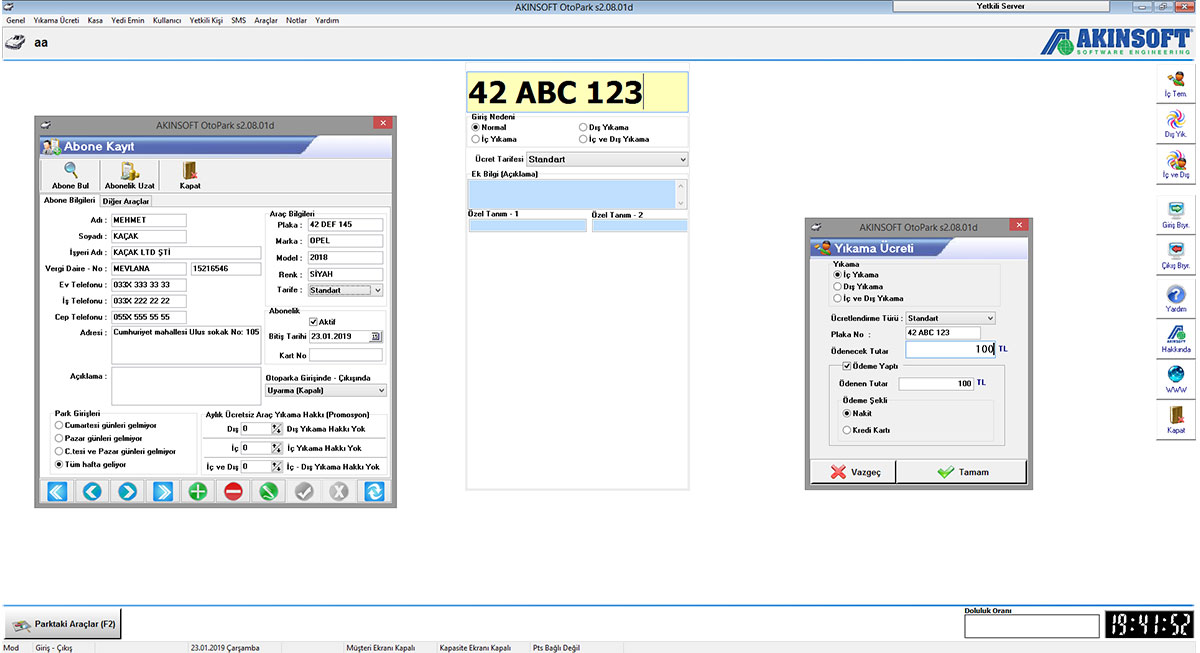Toggle the Aktif subscription checkbox
1200x653 pixels.
(x=314, y=321)
